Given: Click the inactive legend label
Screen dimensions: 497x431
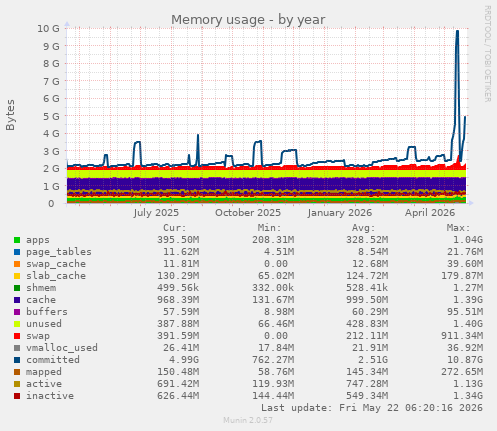Looking at the screenshot, I should [x=50, y=396].
